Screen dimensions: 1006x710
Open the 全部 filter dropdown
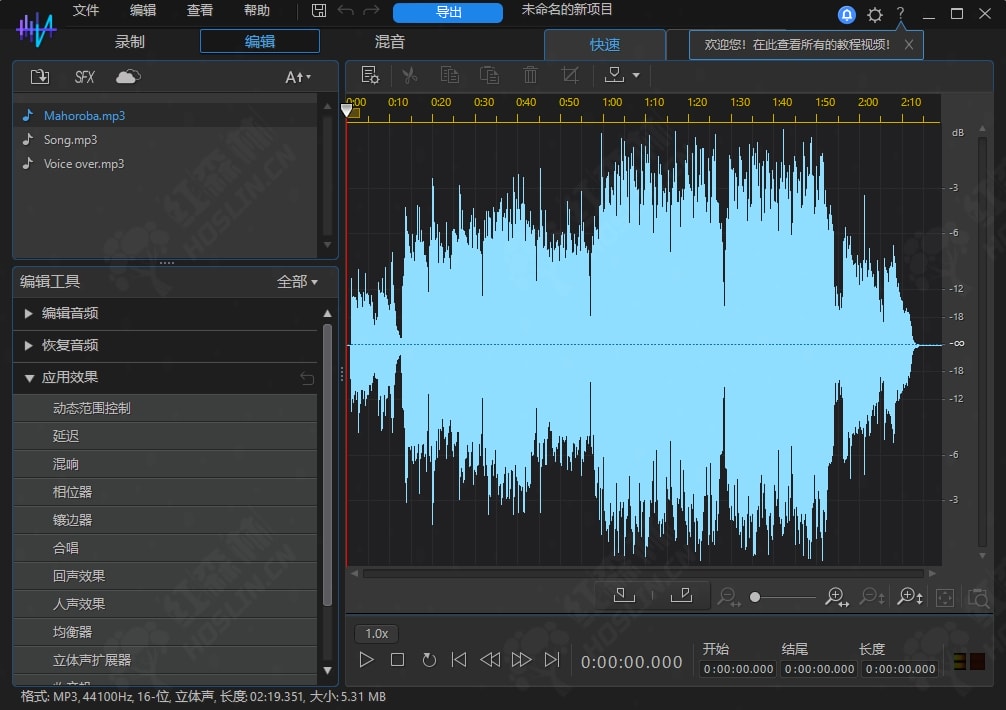point(297,282)
